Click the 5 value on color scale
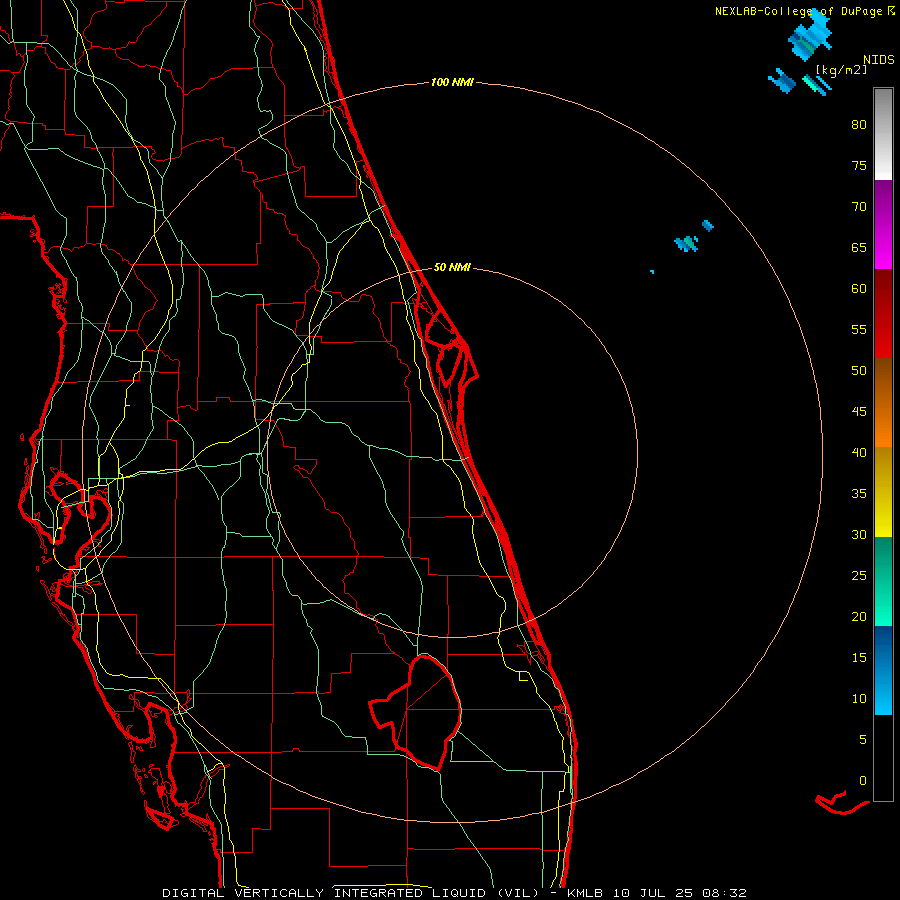Viewport: 900px width, 900px height. click(x=863, y=740)
